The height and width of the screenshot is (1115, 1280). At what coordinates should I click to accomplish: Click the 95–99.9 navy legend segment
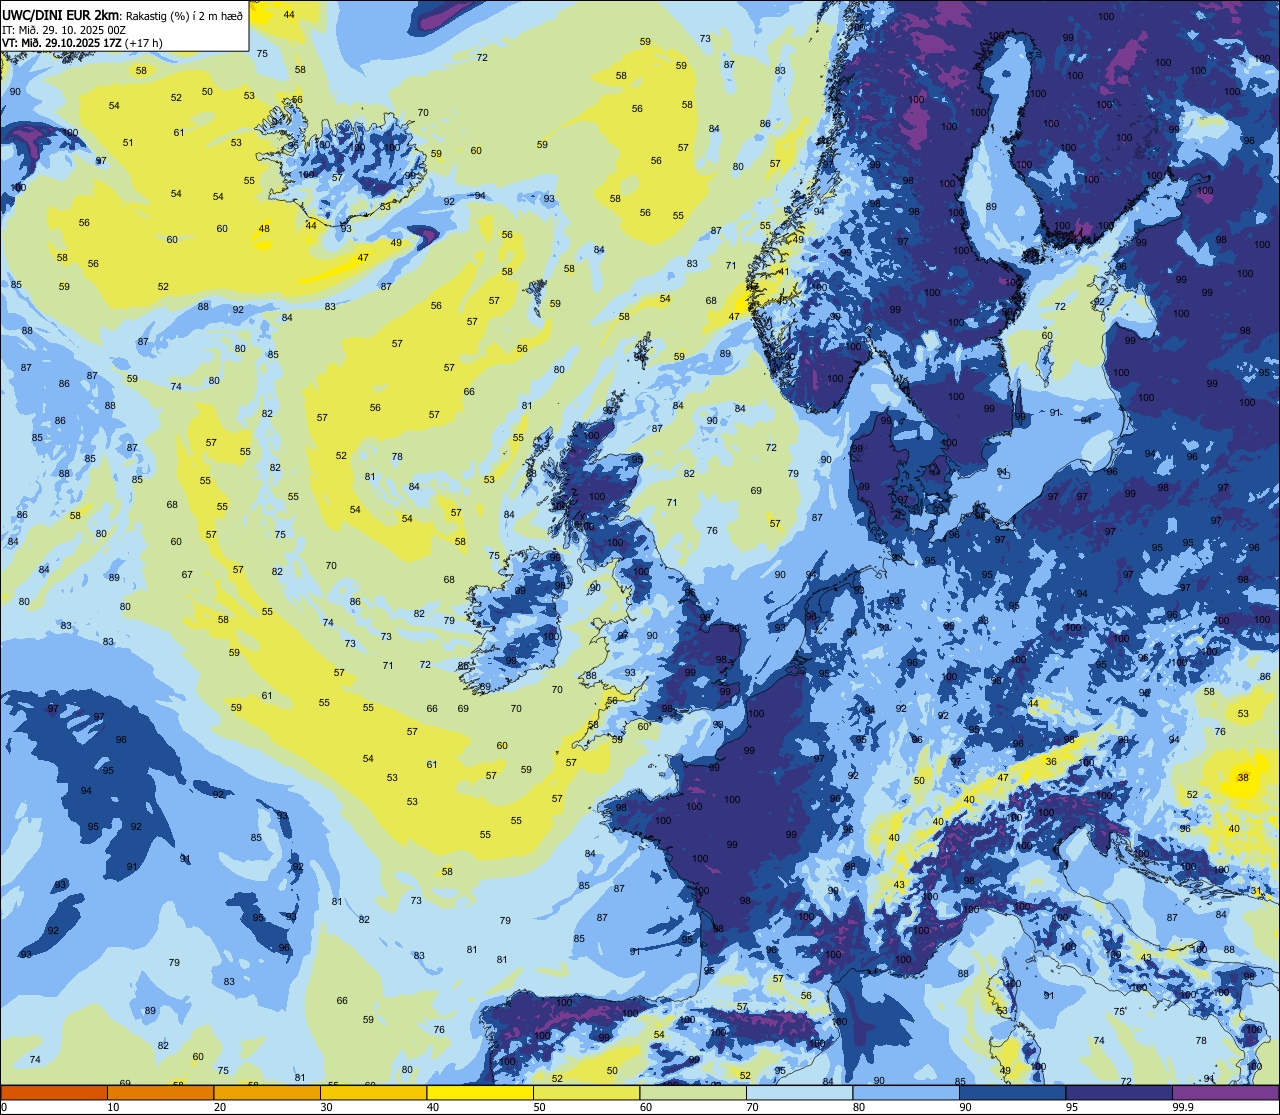(1119, 1092)
